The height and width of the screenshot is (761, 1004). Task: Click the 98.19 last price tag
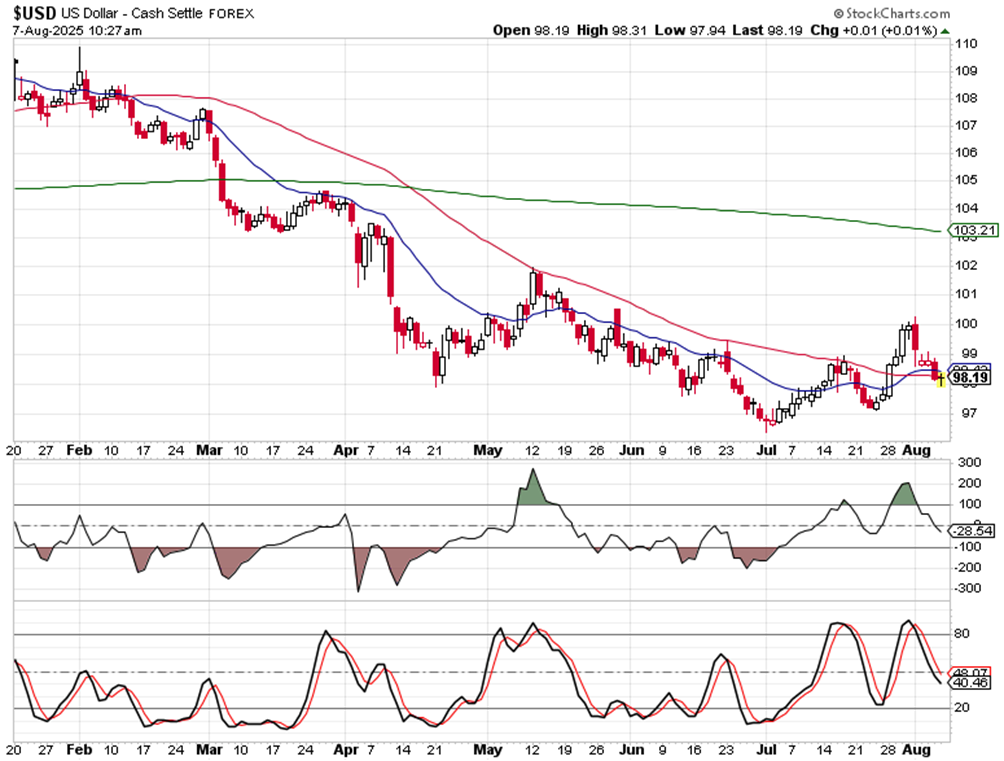970,379
